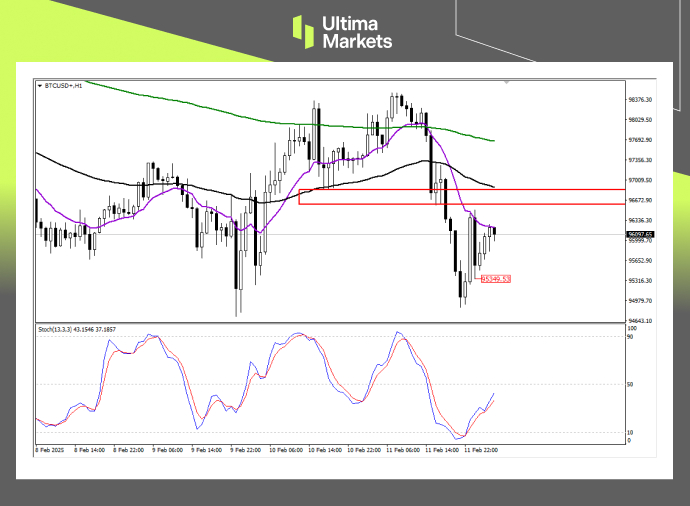Click the current price tag 96097.65
Image resolution: width=690 pixels, height=506 pixels.
coord(641,233)
